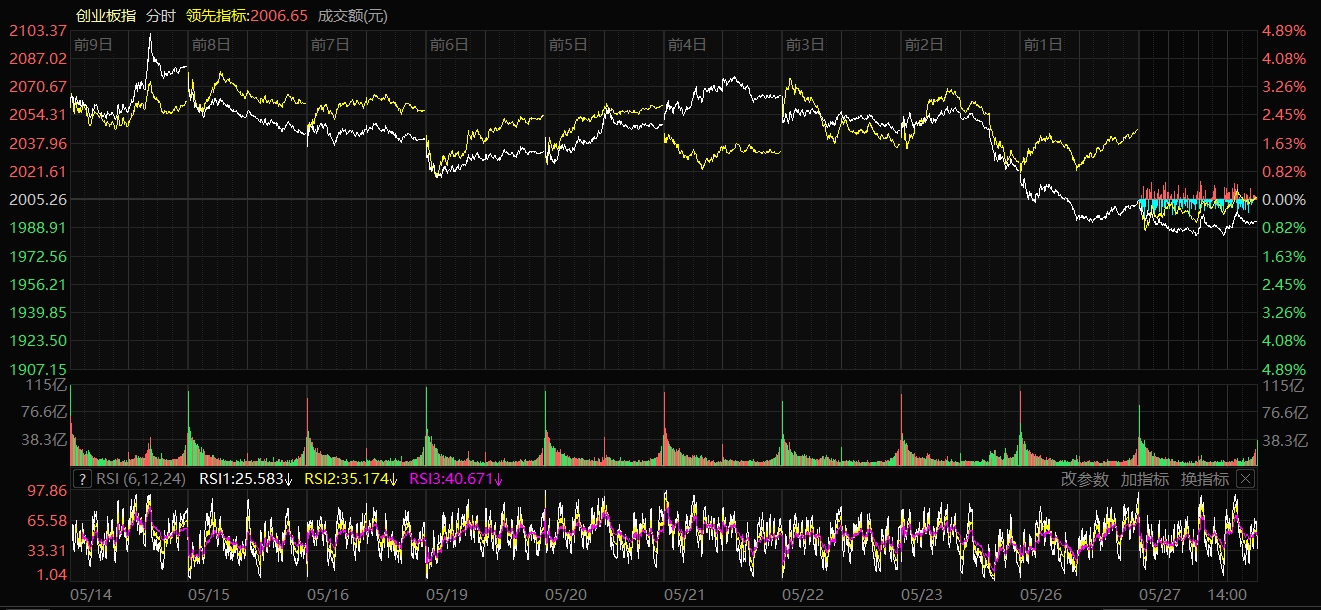The image size is (1321, 610).
Task: Click the 05/26 date on the time axis
Action: (1041, 595)
